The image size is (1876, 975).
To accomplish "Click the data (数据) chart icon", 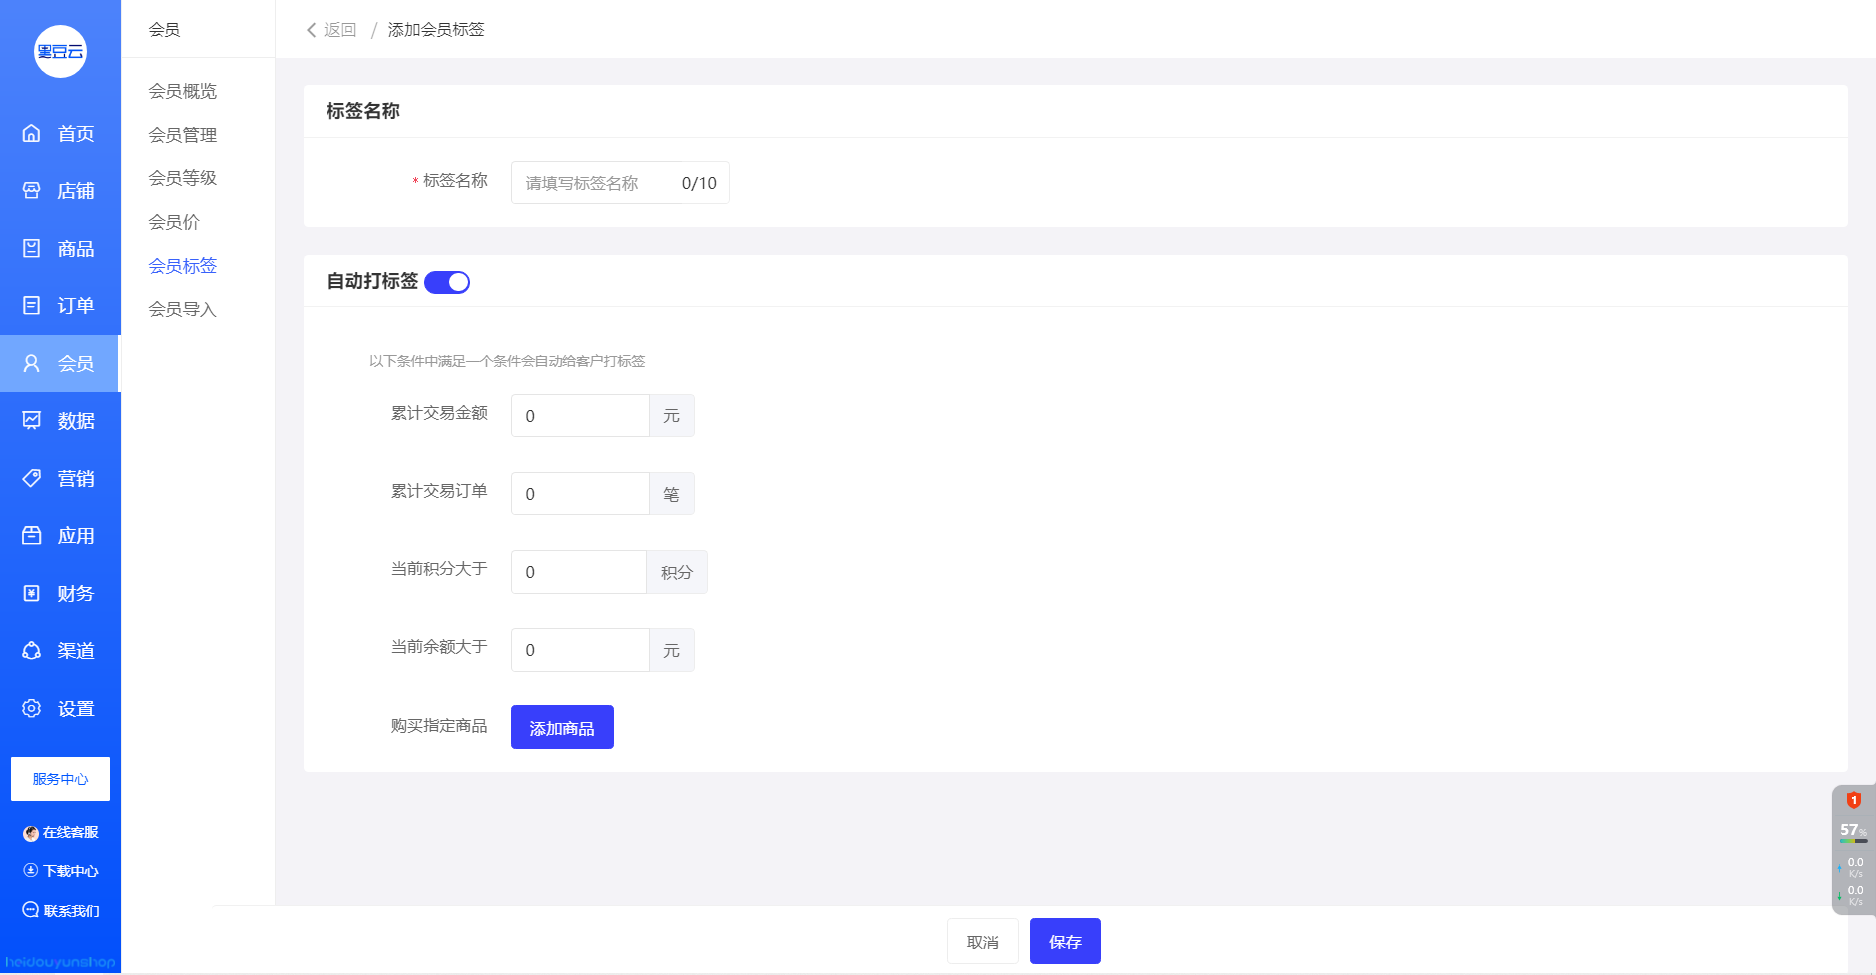I will (x=32, y=420).
